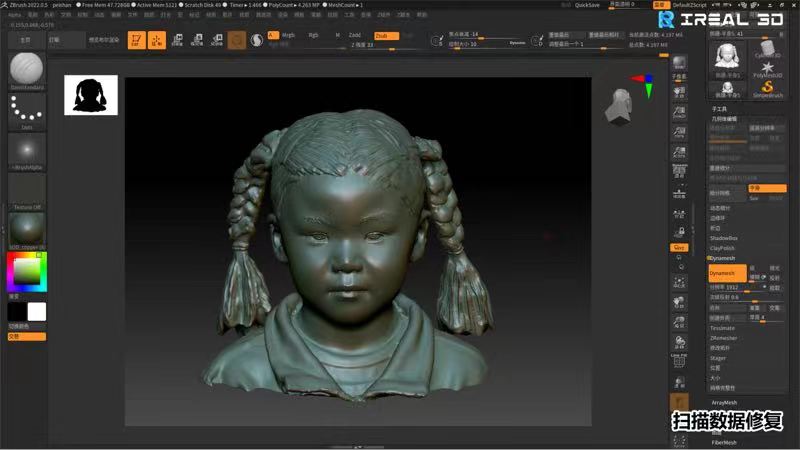Toggle the orange Xyz rotation button

[x=679, y=247]
